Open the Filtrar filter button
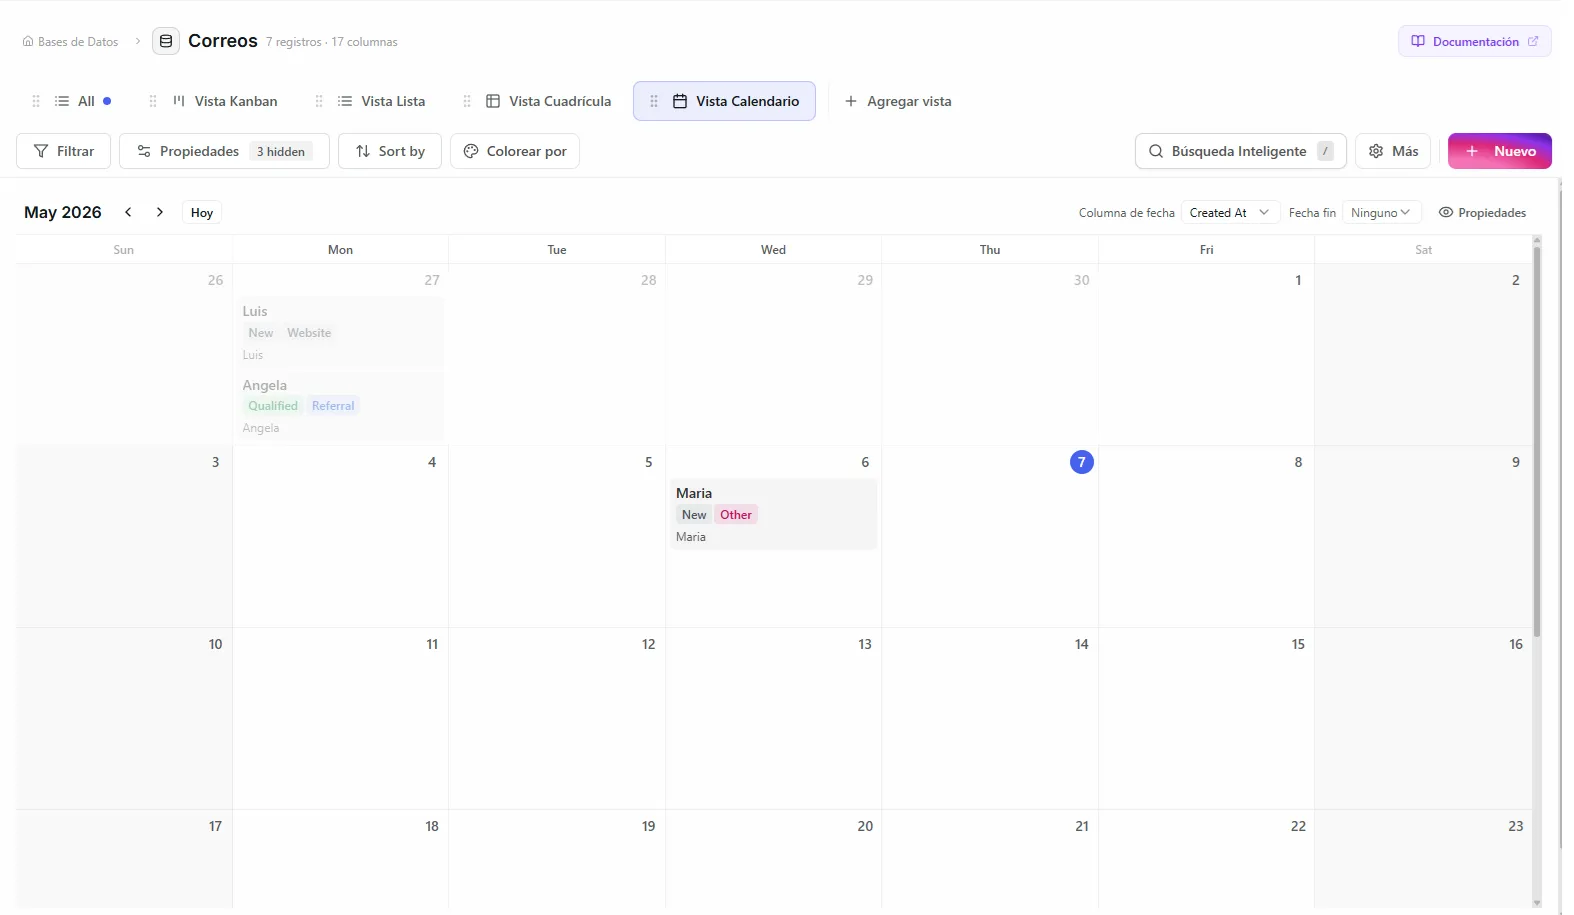 [64, 151]
